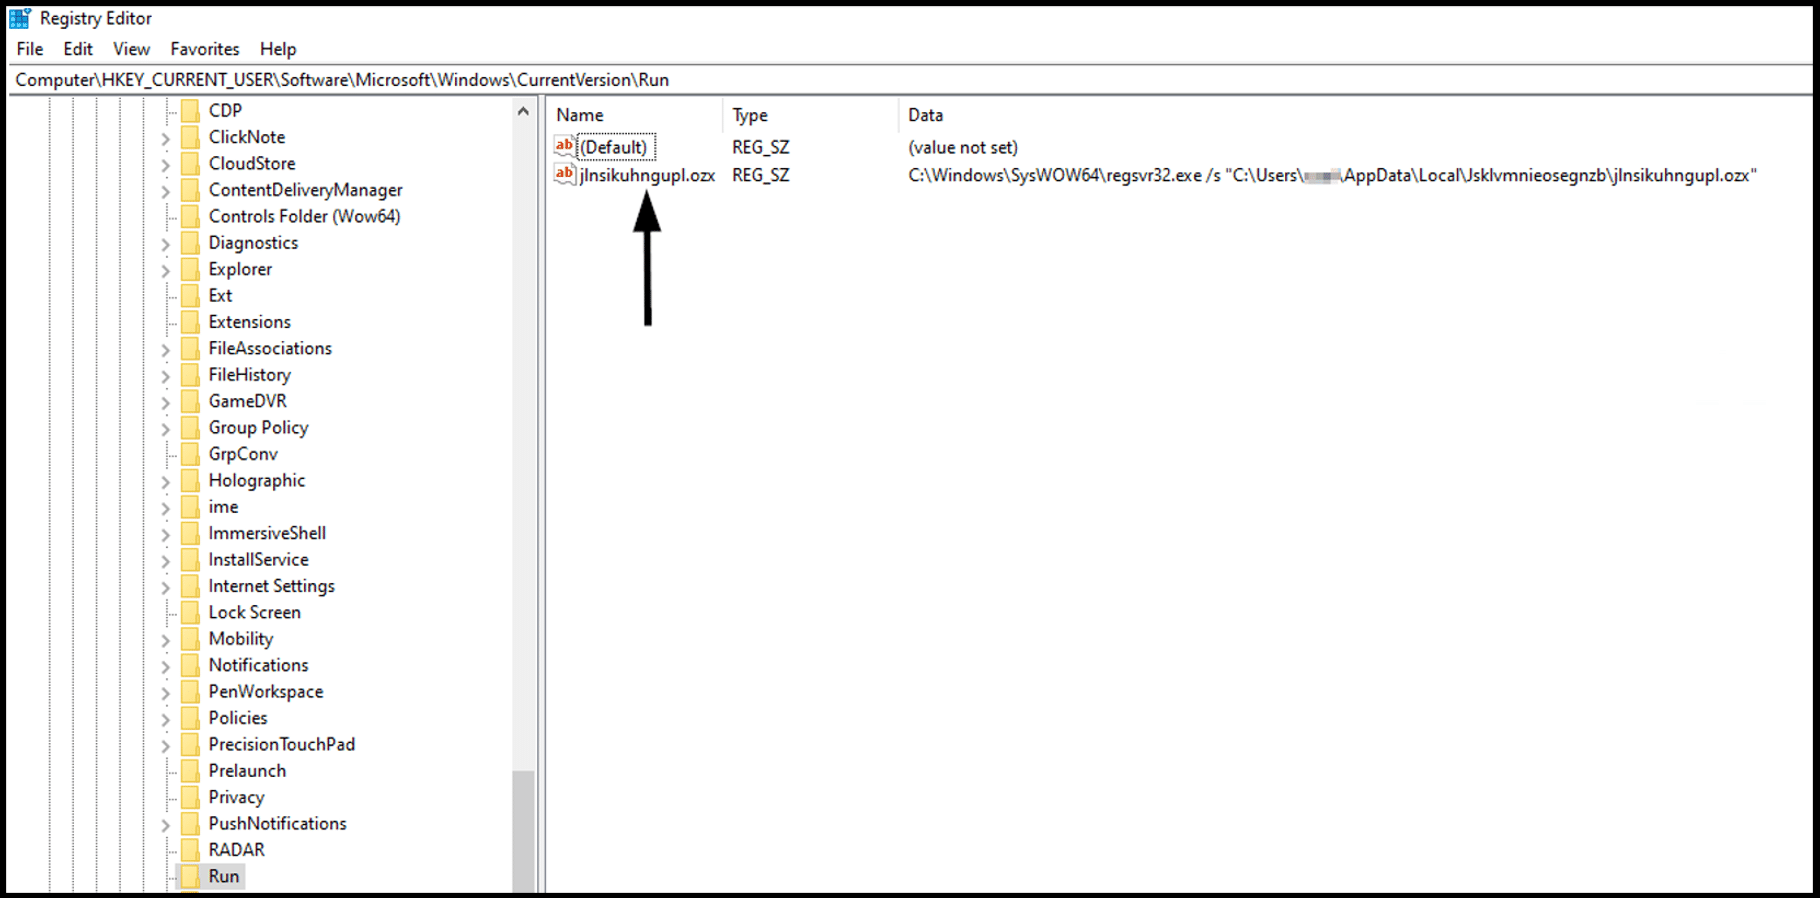Click the ImmersiveShell folder icon
1820x898 pixels.
pos(190,533)
